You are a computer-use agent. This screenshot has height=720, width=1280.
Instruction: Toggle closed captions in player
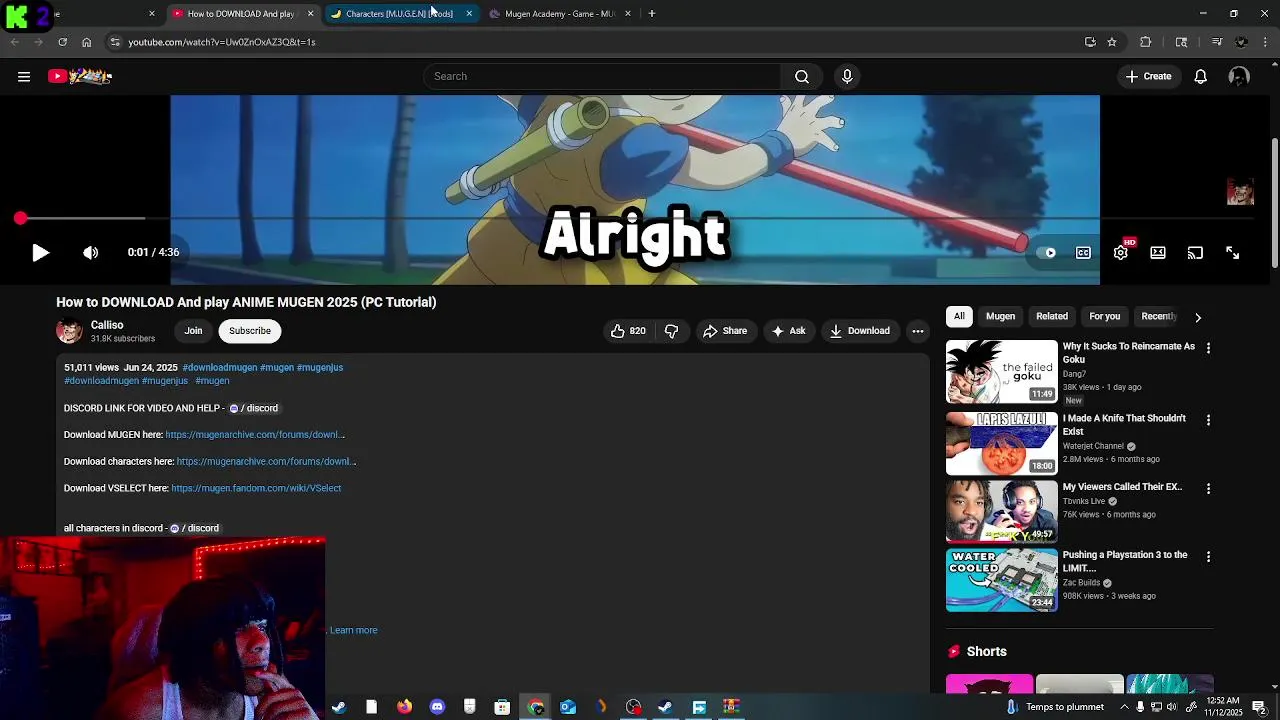(x=1083, y=253)
